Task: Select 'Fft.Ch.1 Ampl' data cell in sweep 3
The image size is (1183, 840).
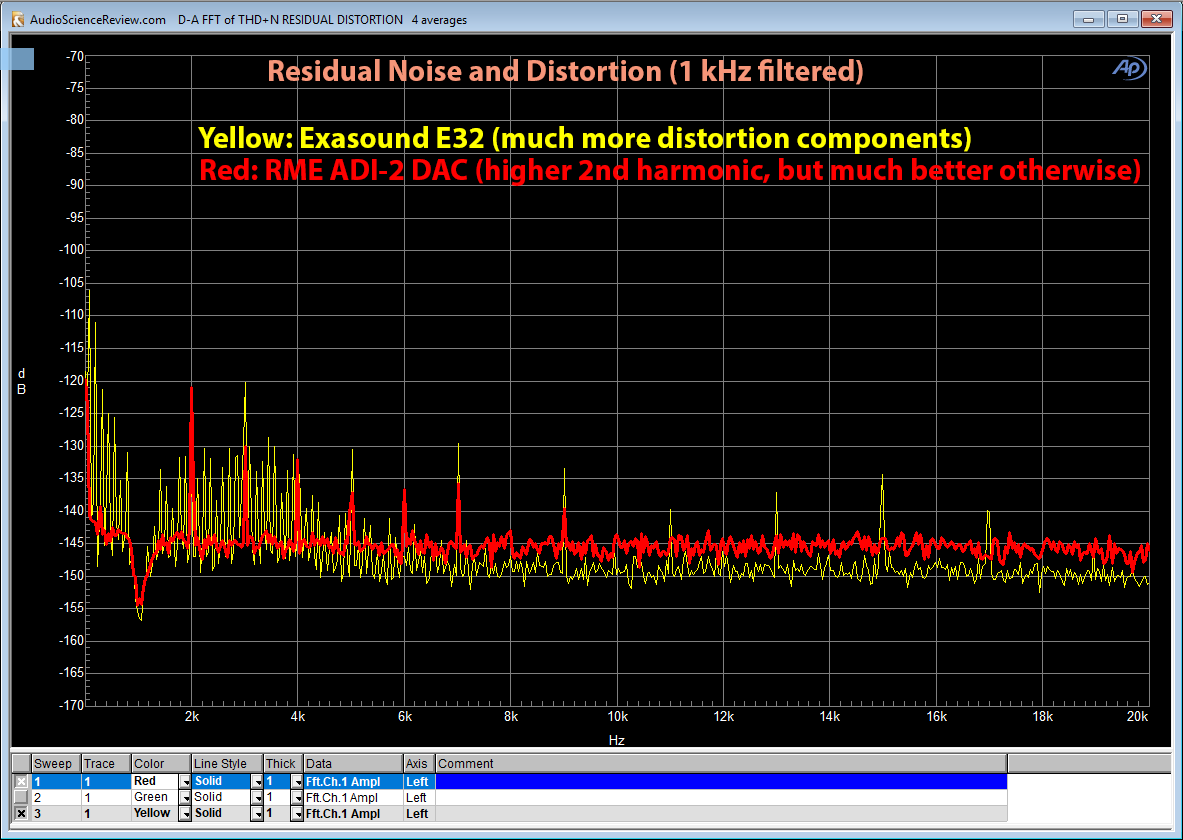Action: [353, 814]
